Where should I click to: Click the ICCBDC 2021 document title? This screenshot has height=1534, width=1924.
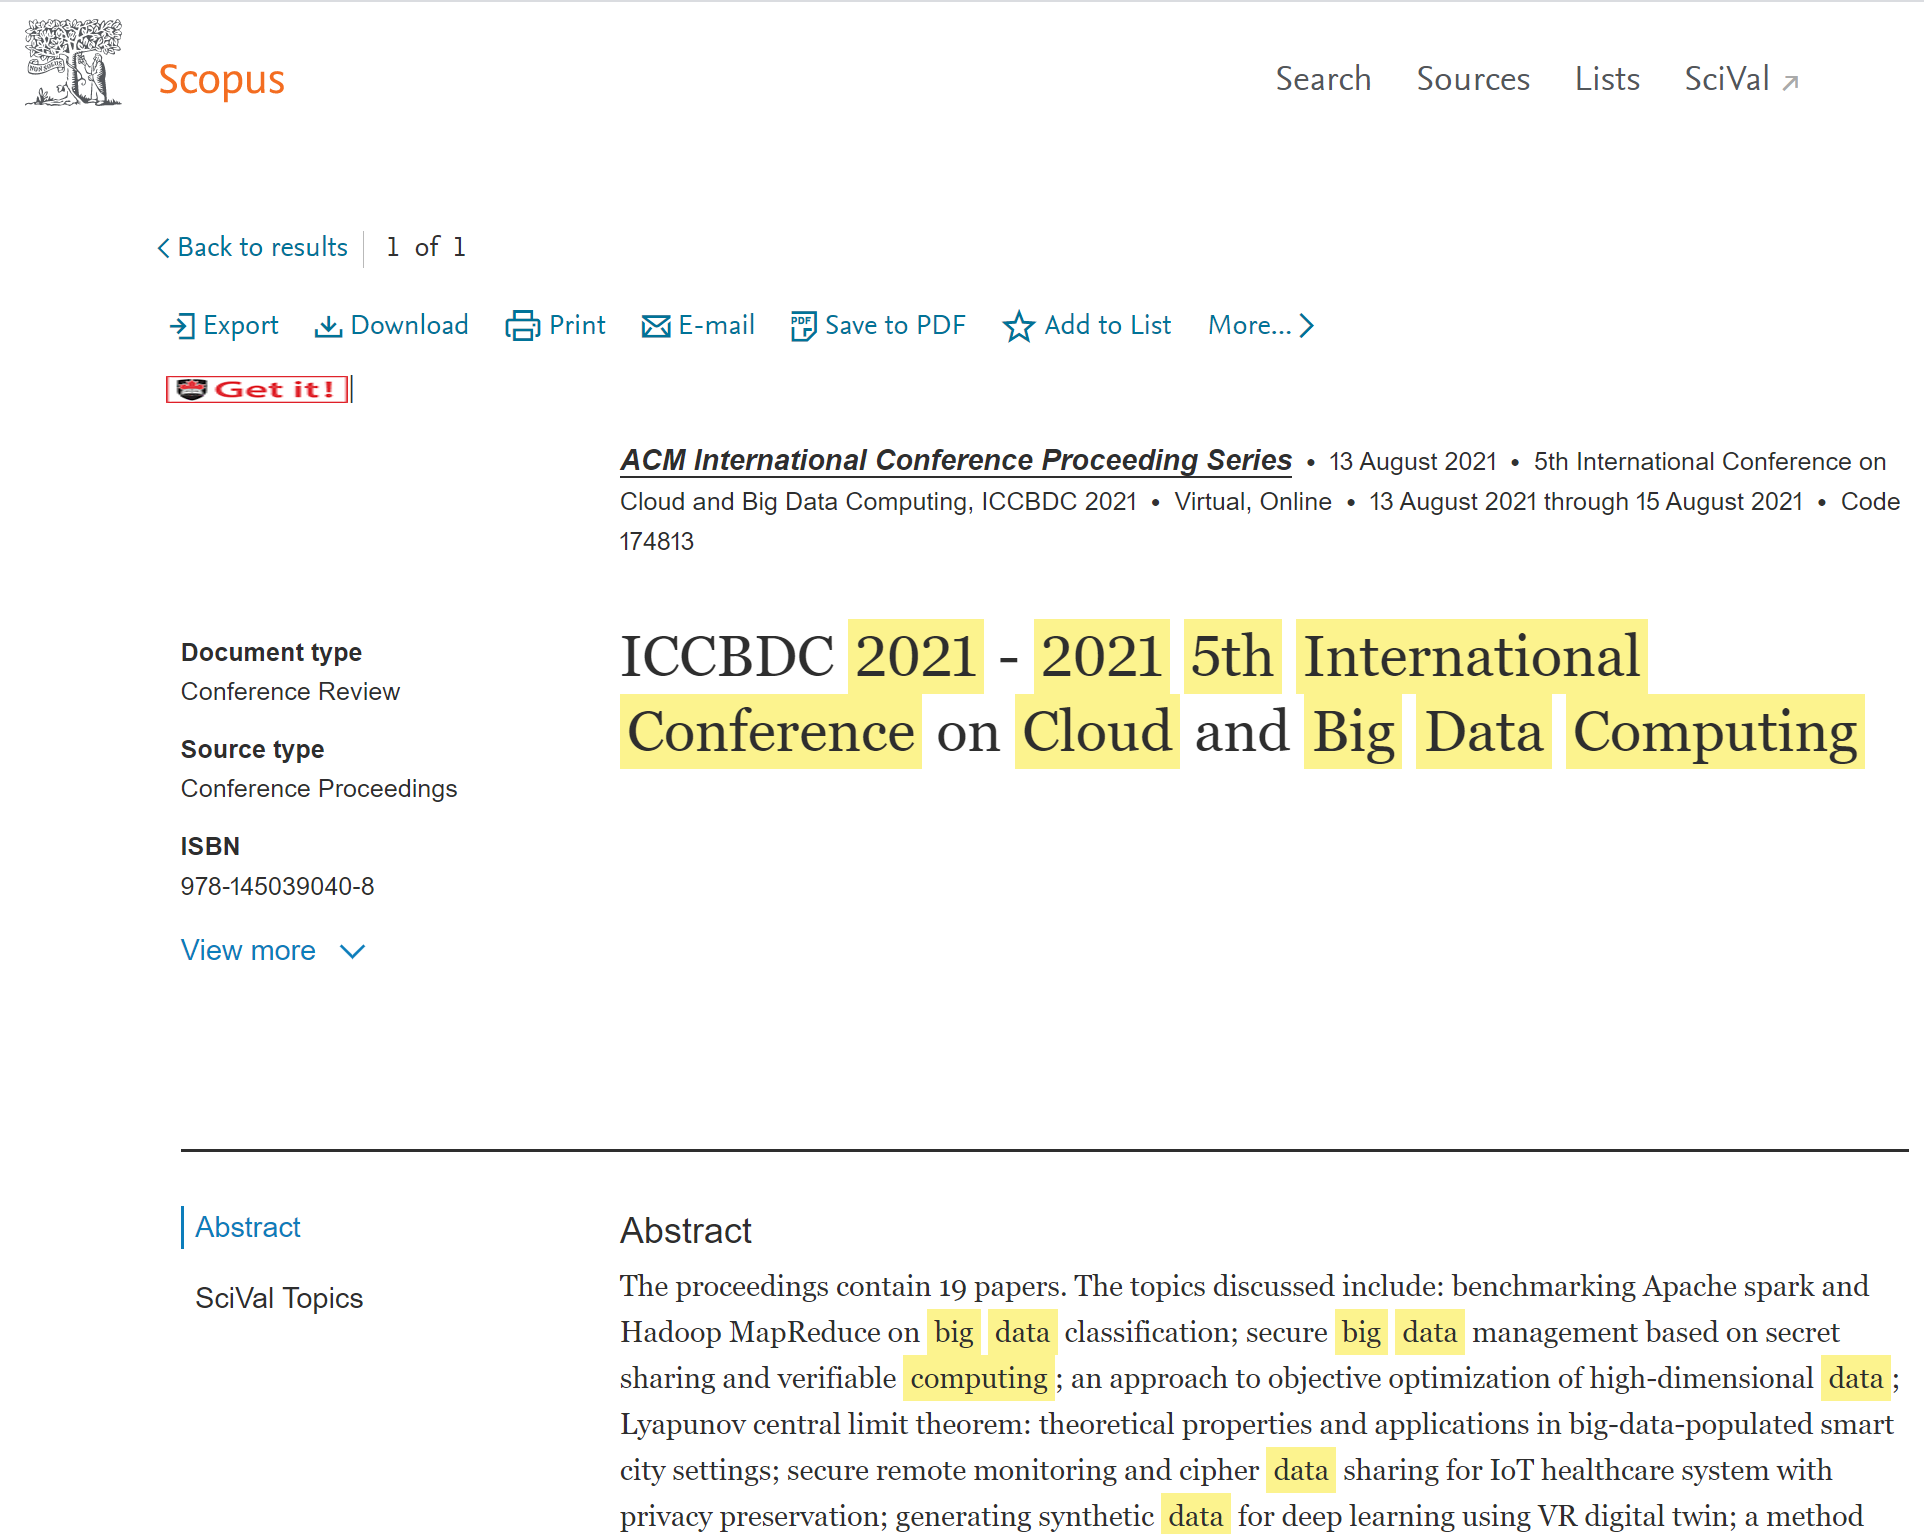pos(1242,694)
